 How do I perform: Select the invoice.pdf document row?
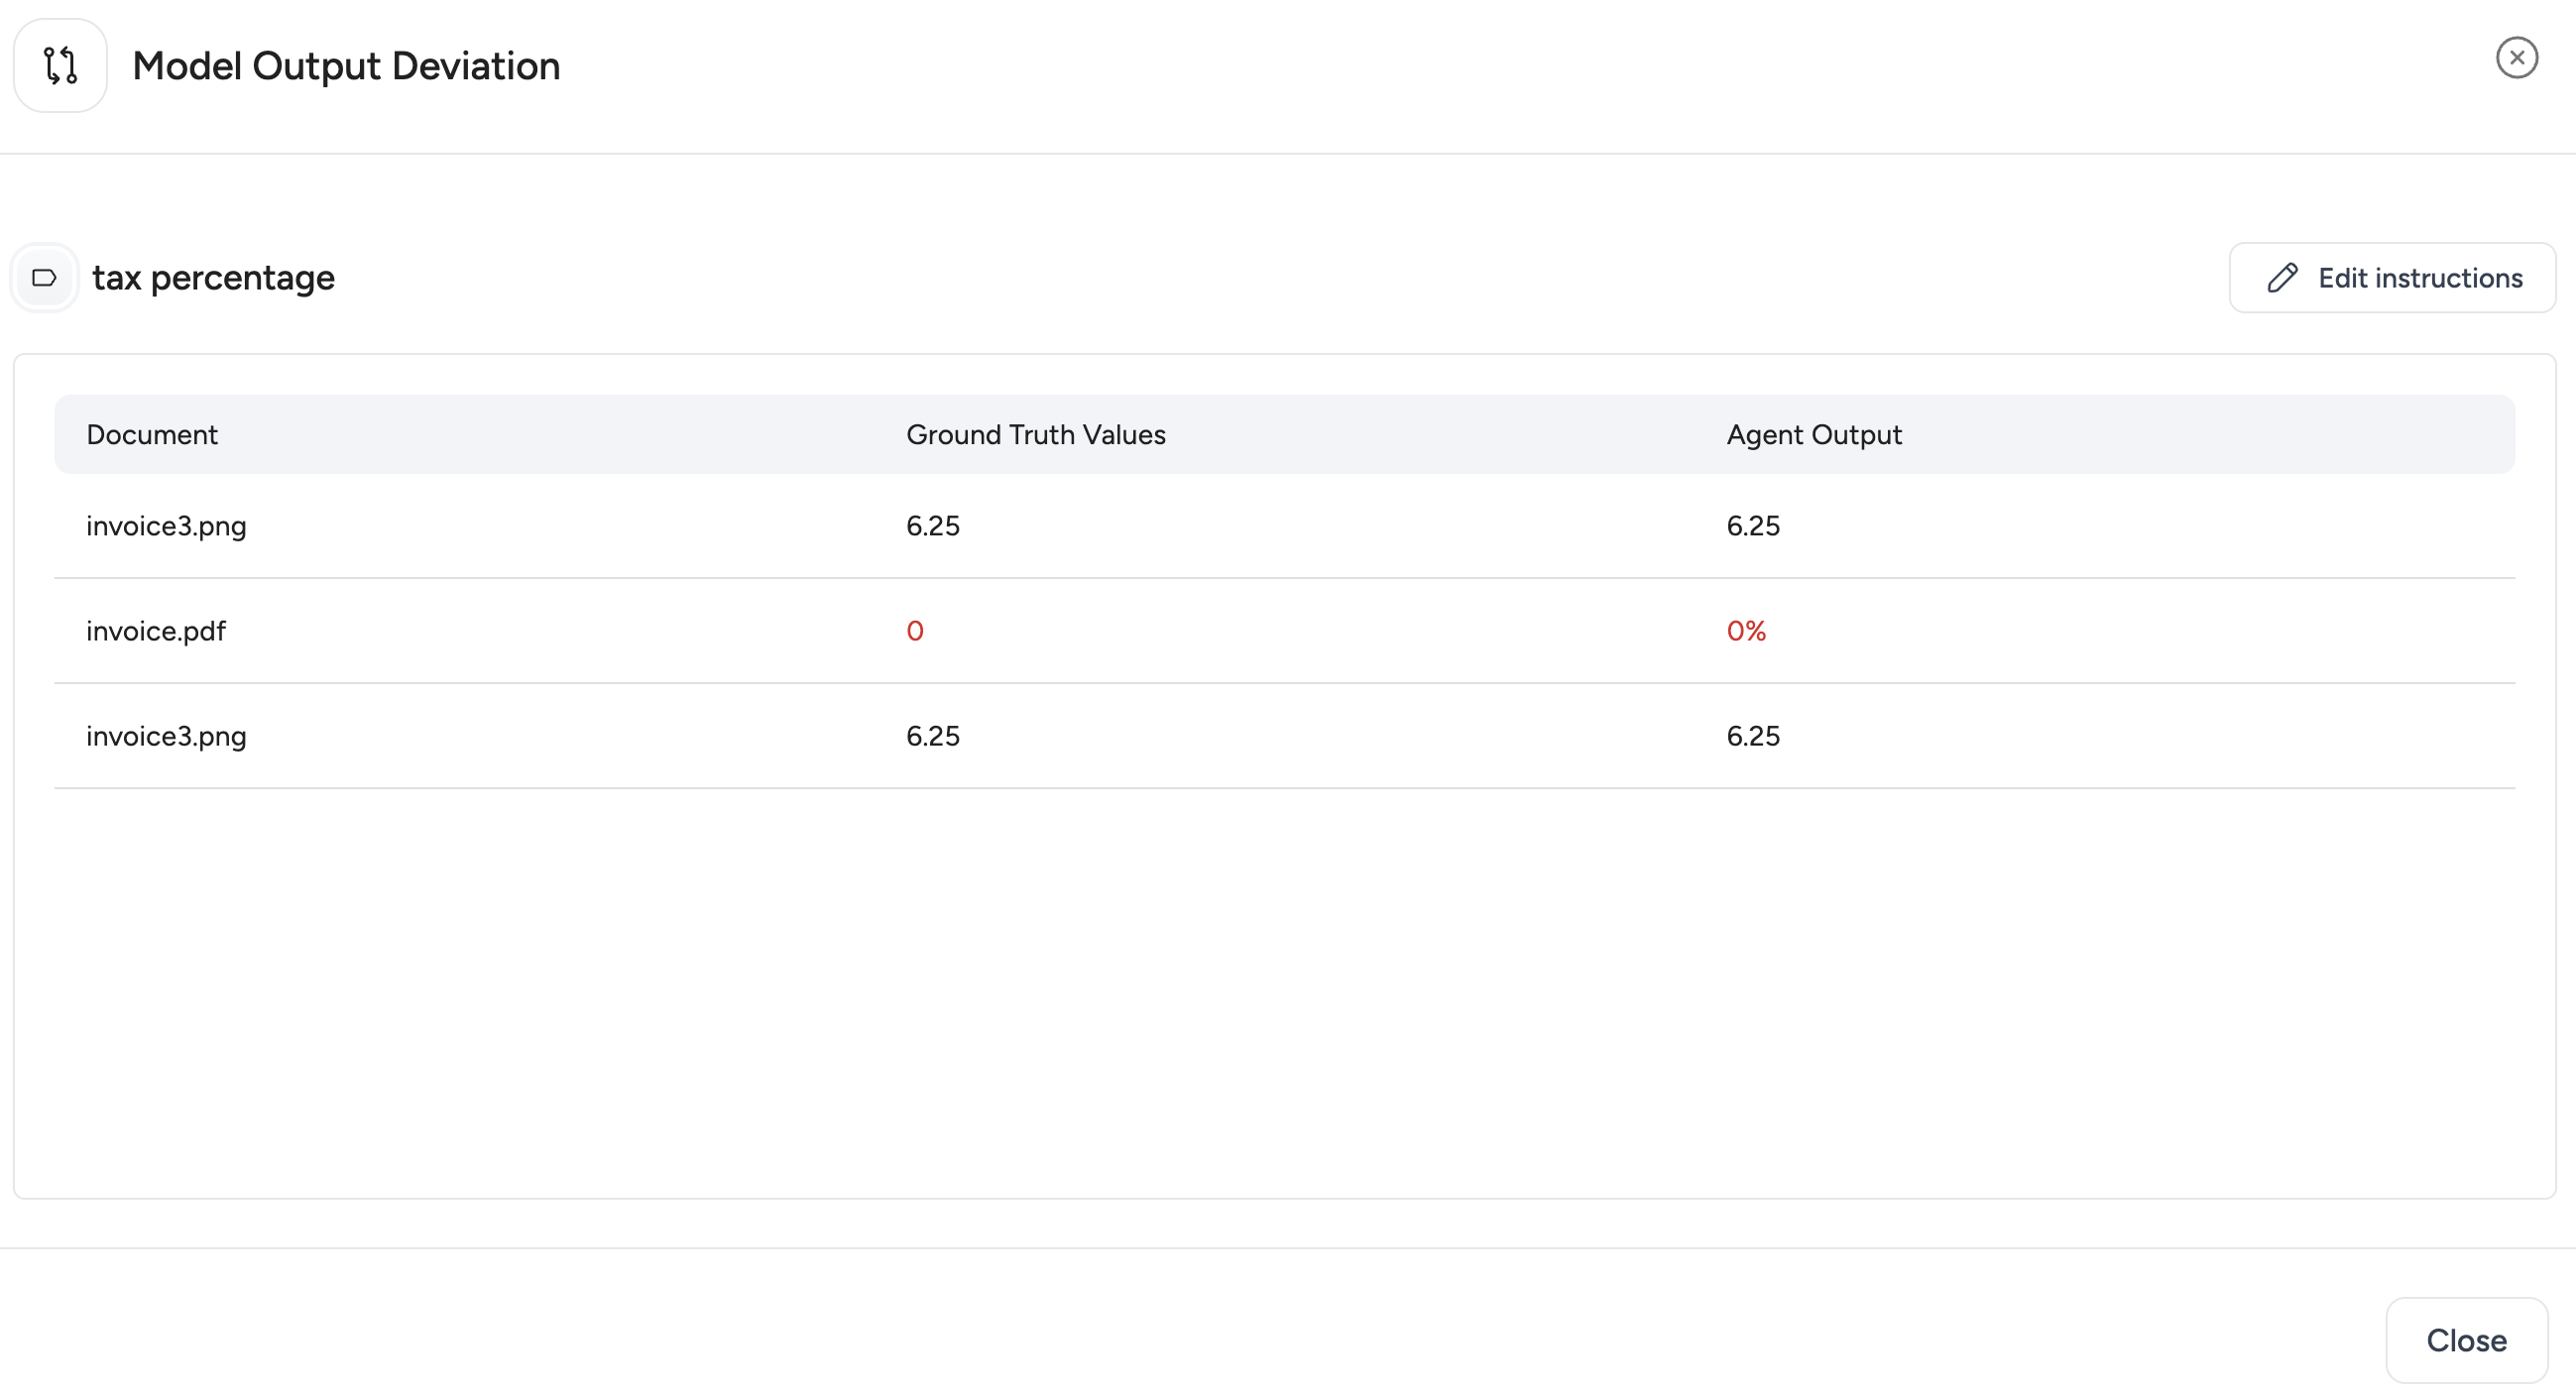click(x=156, y=630)
